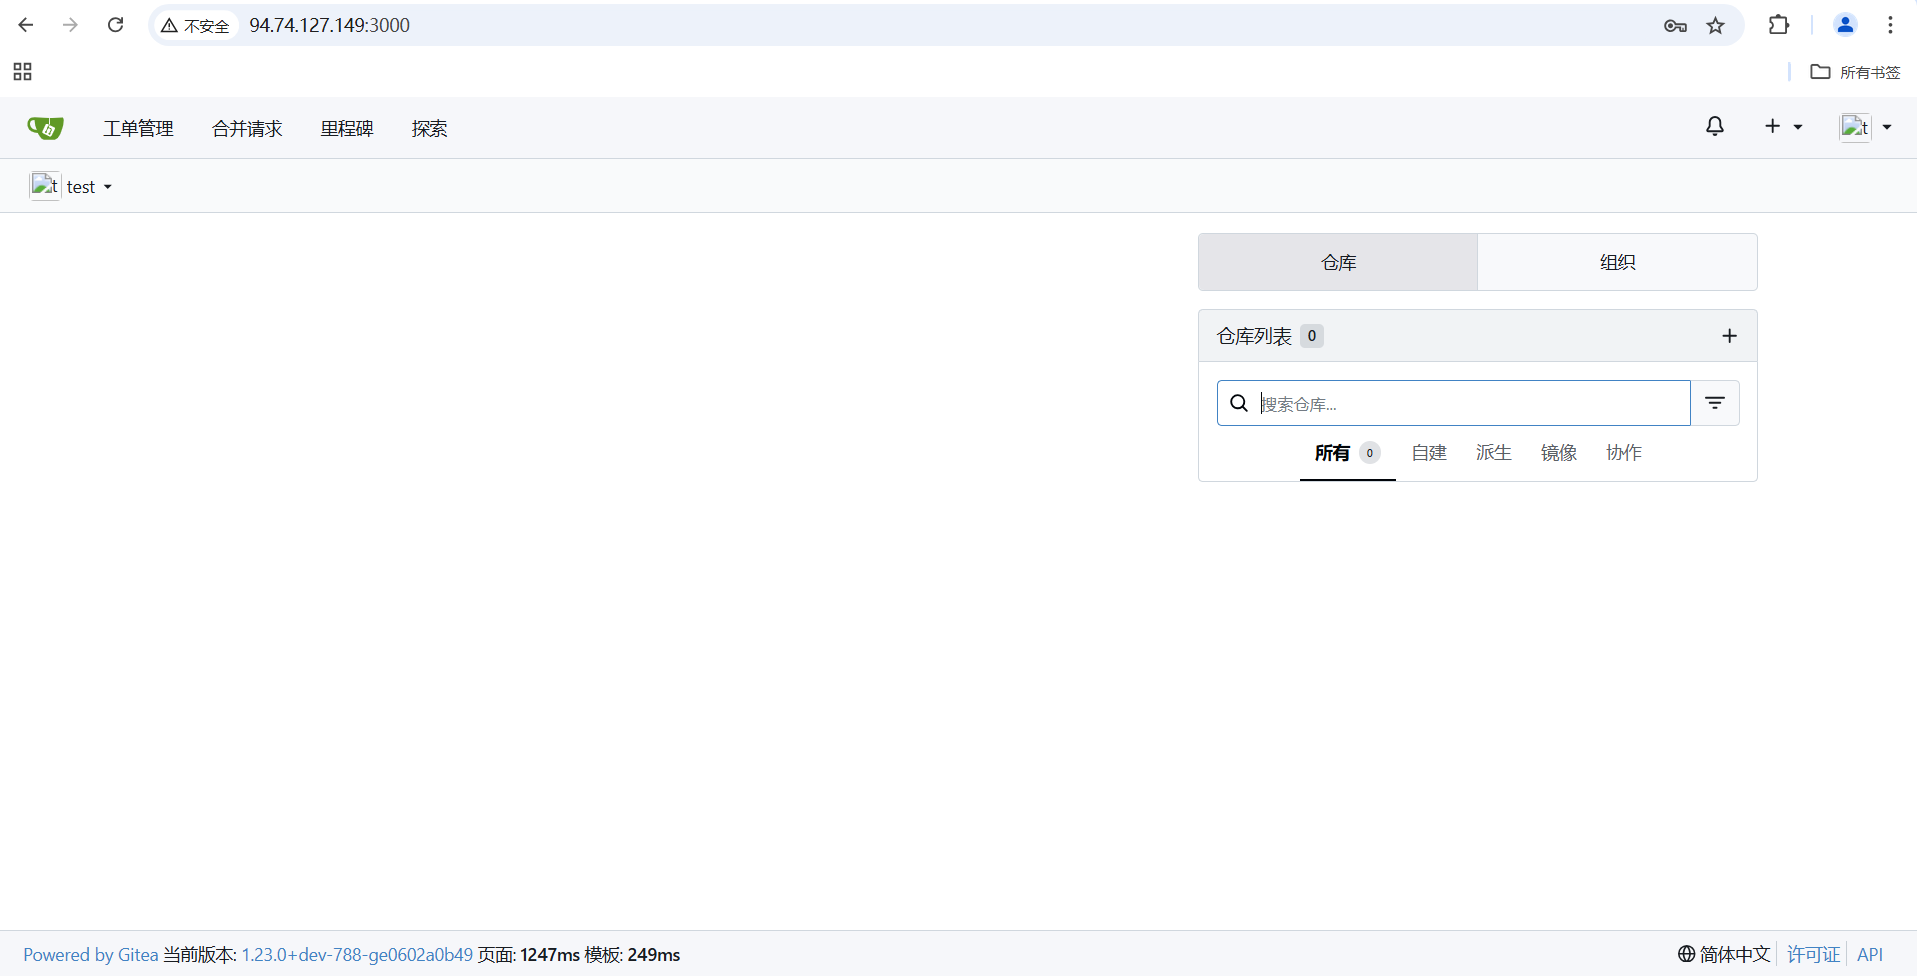Image resolution: width=1917 pixels, height=976 pixels.
Task: Open the 许可证 footer link
Action: pyautogui.click(x=1813, y=954)
